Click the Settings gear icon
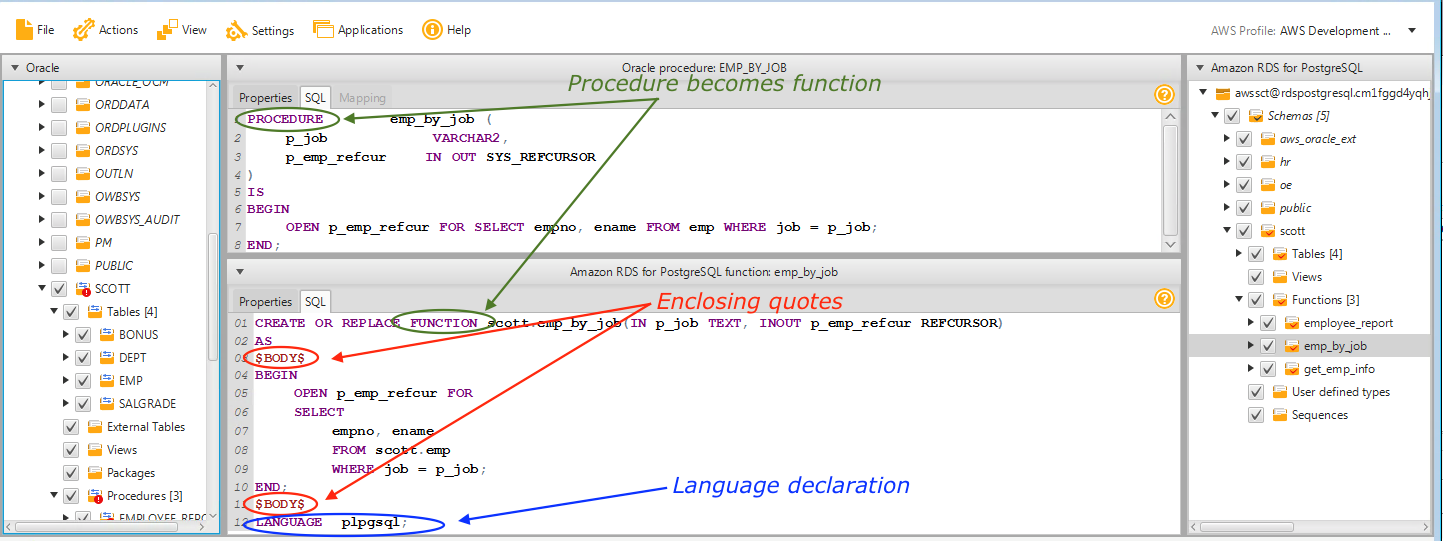 point(236,30)
